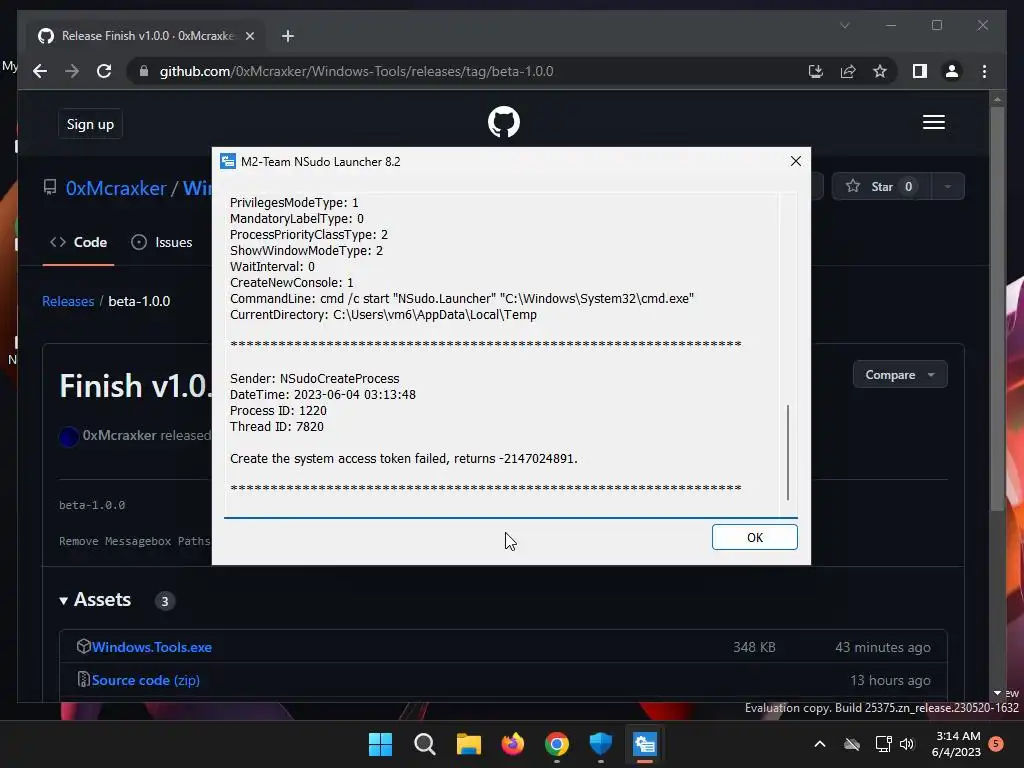Click the 0xMcraxker avatar in release
1024x768 pixels.
(69, 436)
